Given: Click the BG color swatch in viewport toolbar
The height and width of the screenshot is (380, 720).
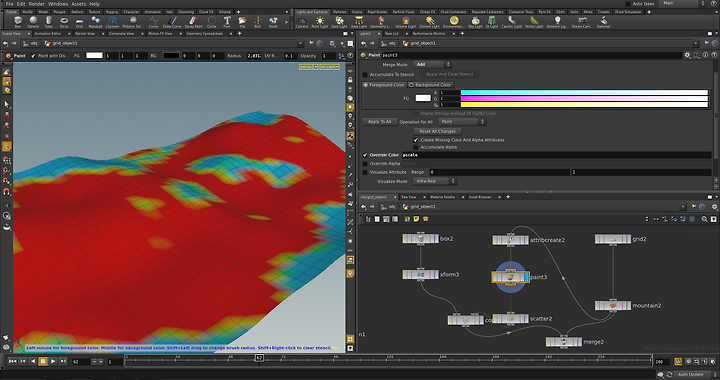Looking at the screenshot, I should pyautogui.click(x=171, y=56).
